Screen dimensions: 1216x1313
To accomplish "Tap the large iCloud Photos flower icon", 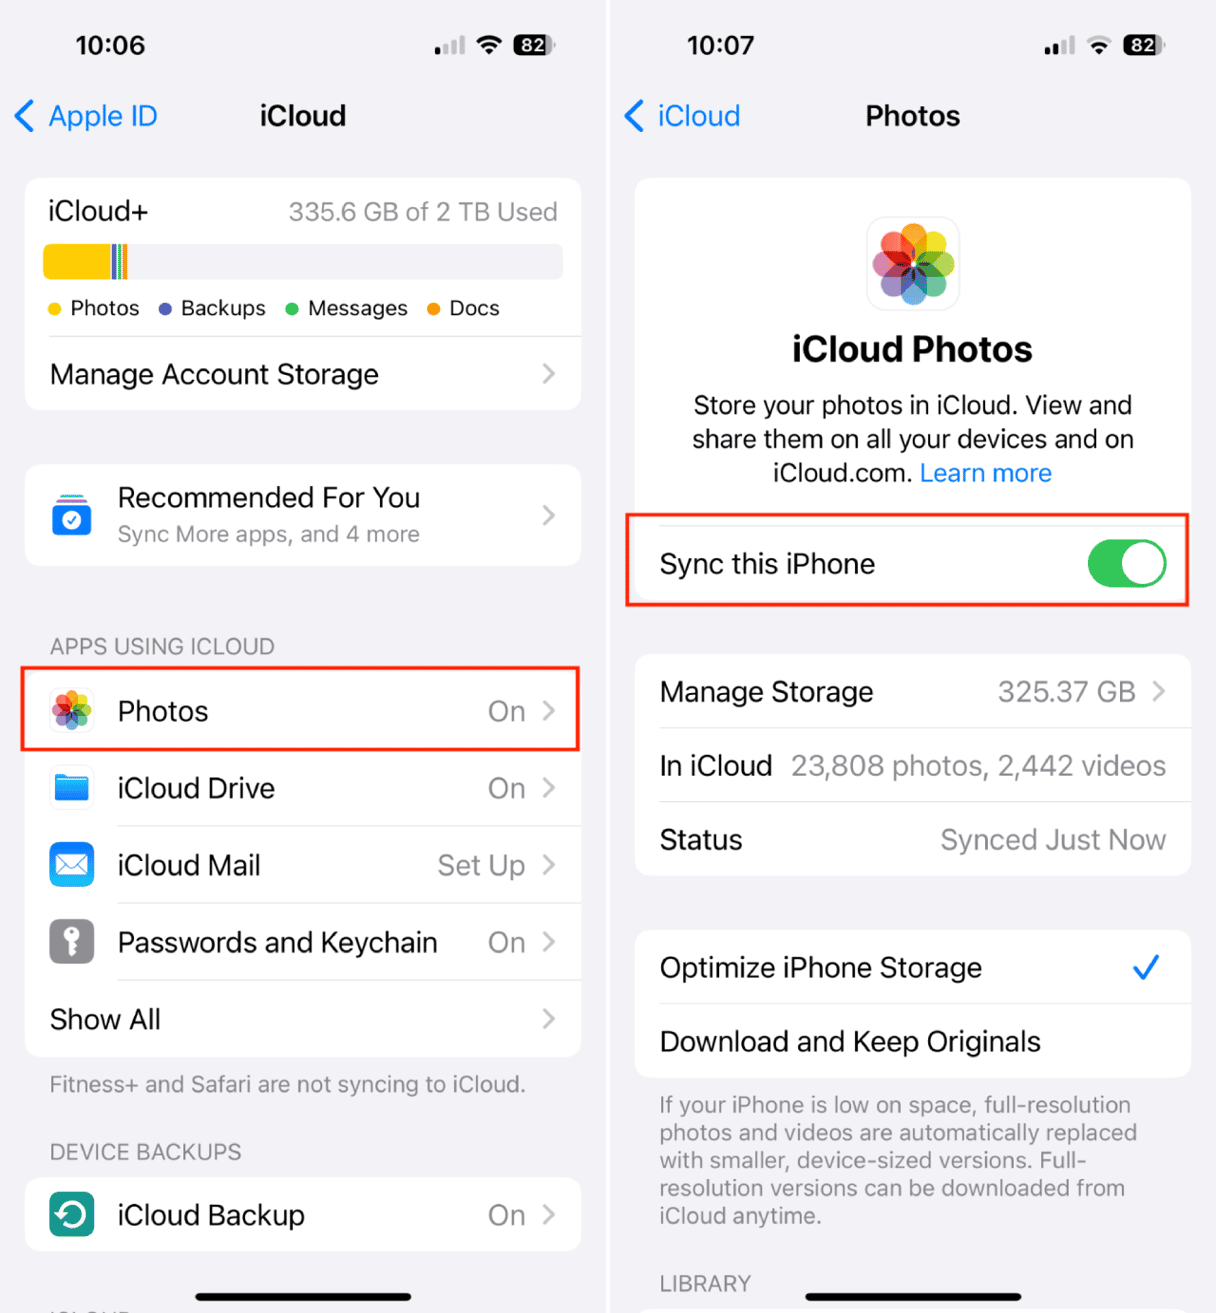I will coord(913,264).
